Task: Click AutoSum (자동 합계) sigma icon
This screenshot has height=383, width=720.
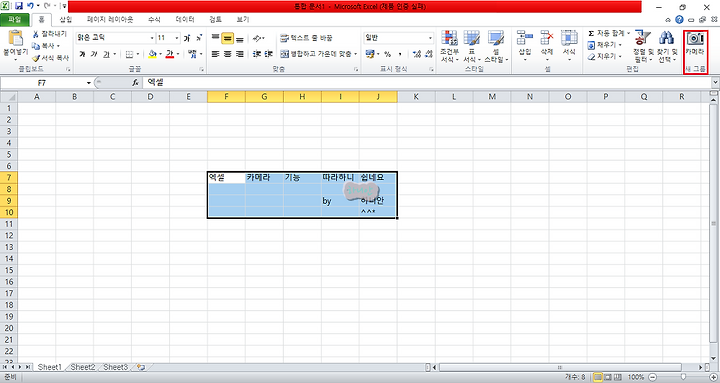Action: 591,34
